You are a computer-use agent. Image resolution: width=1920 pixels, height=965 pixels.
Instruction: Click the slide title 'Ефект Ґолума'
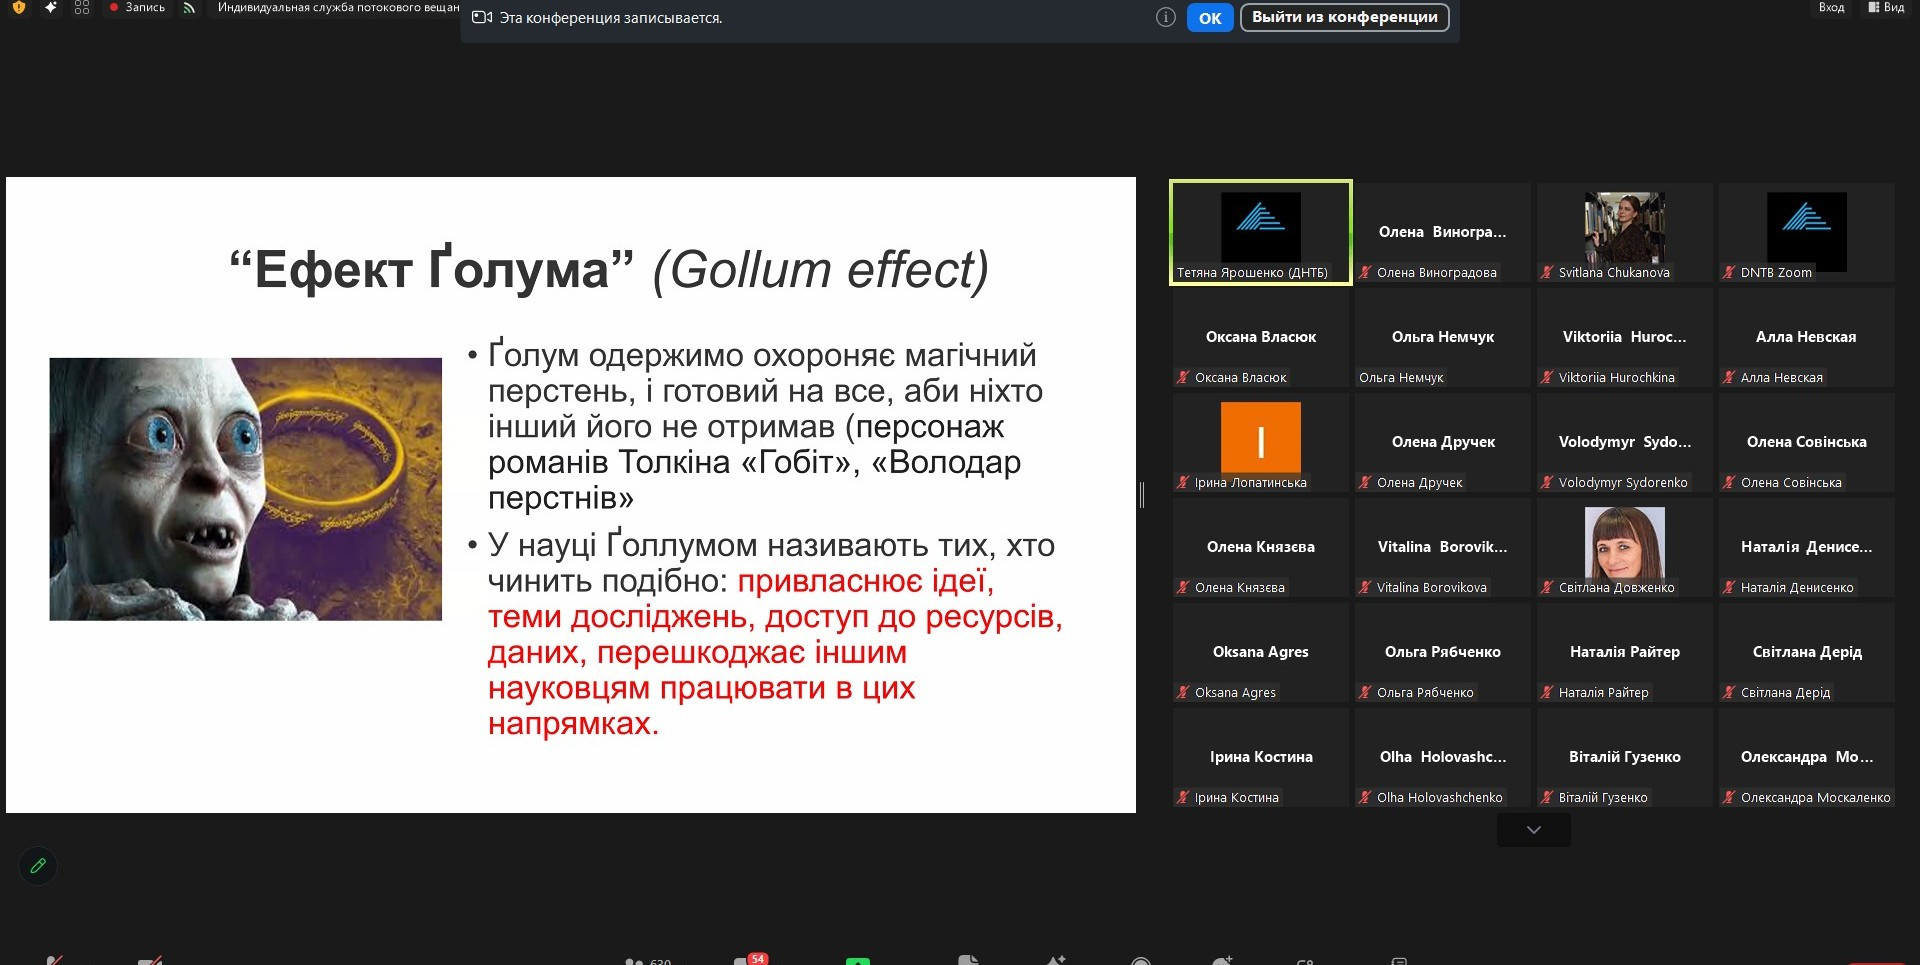click(431, 270)
